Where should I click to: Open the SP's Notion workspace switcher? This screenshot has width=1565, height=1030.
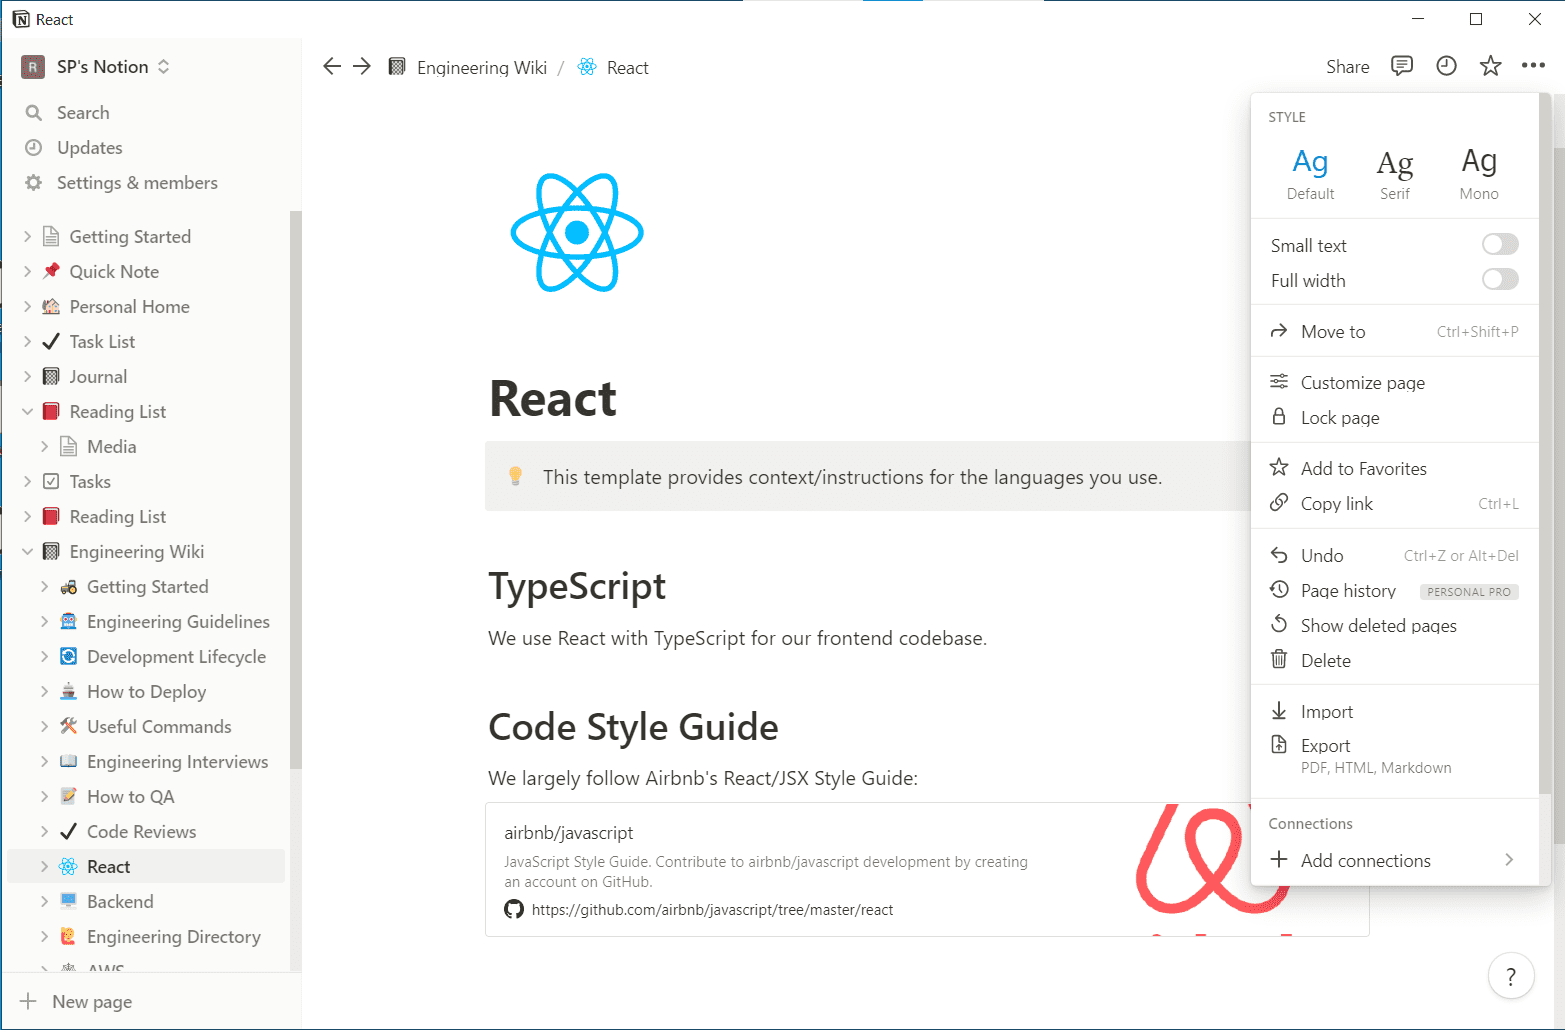tap(96, 67)
